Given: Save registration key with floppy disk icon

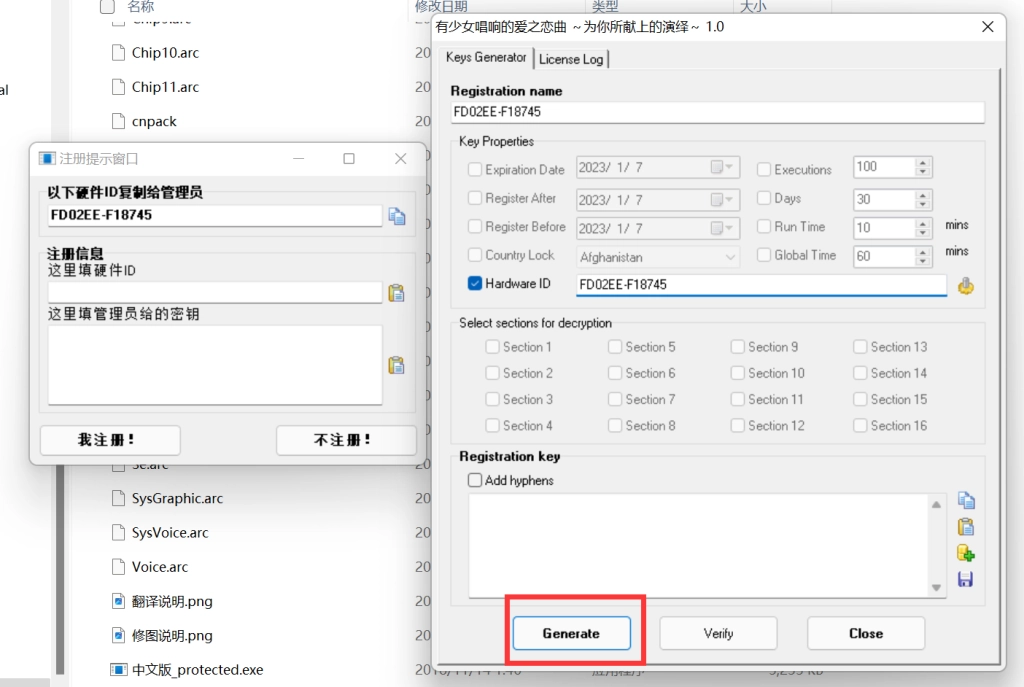Looking at the screenshot, I should click(965, 579).
